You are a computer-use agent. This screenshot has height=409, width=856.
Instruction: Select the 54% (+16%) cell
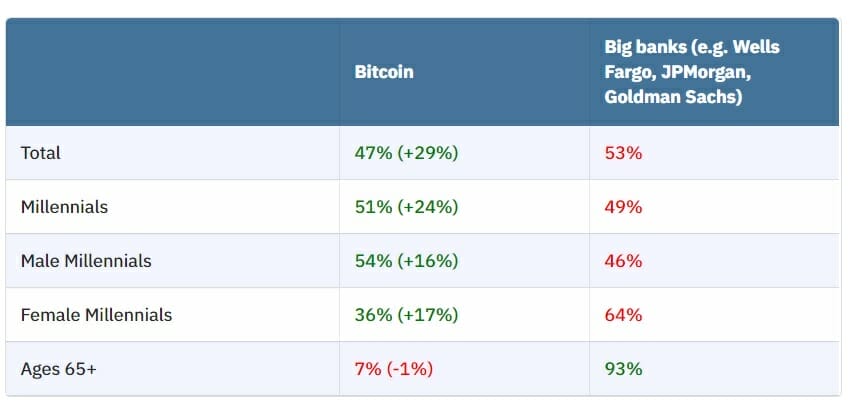[x=406, y=261]
